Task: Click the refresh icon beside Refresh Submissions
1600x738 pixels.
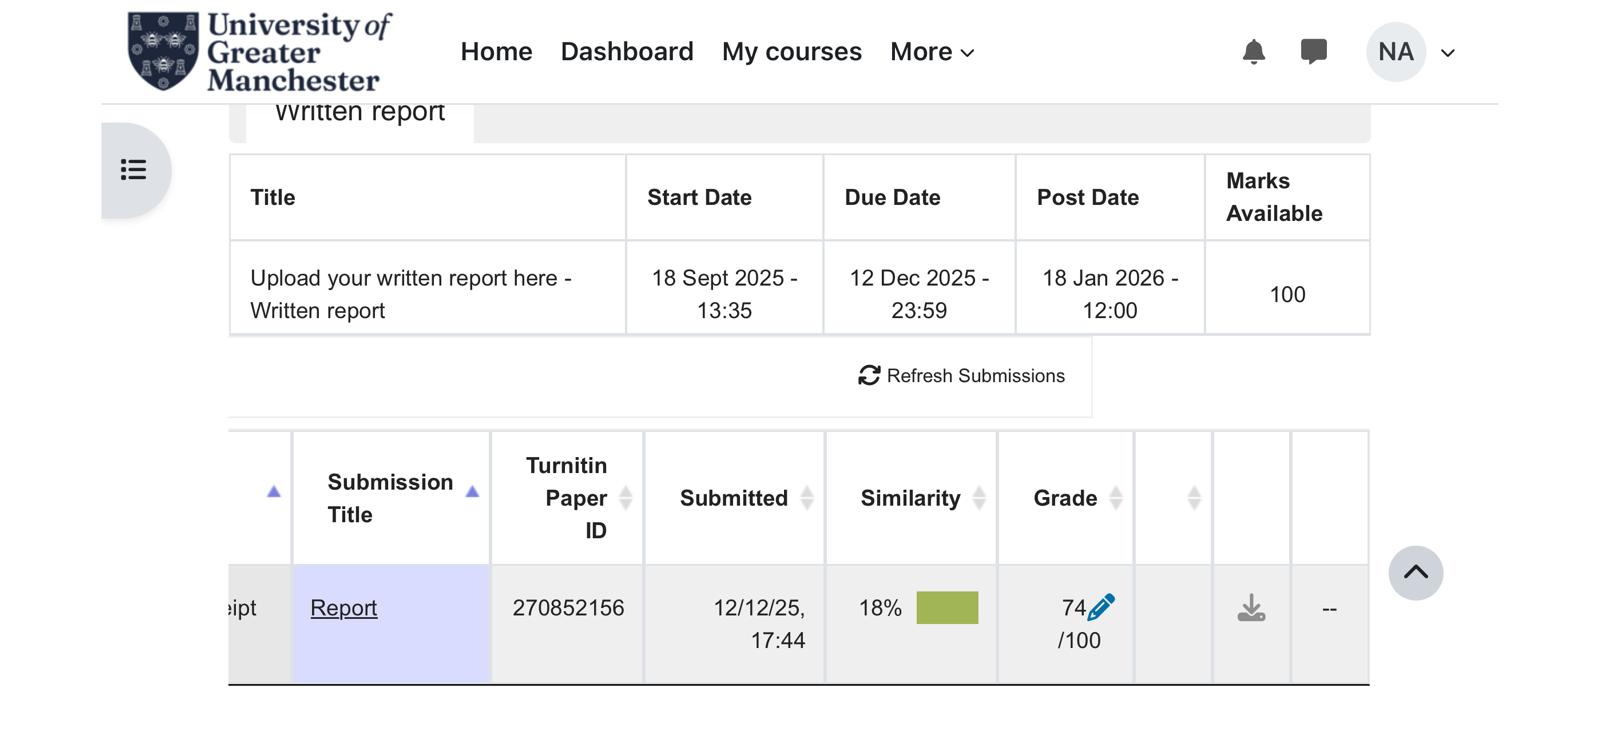Action: 868,376
